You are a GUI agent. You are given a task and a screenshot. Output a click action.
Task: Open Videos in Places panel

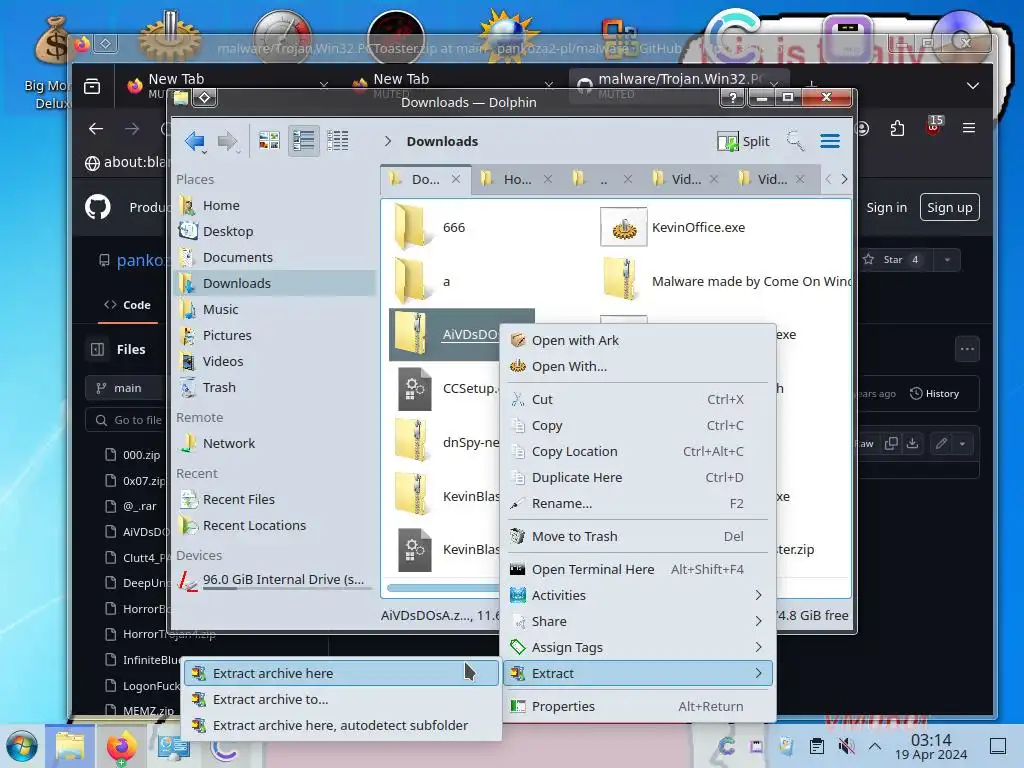(274, 361)
